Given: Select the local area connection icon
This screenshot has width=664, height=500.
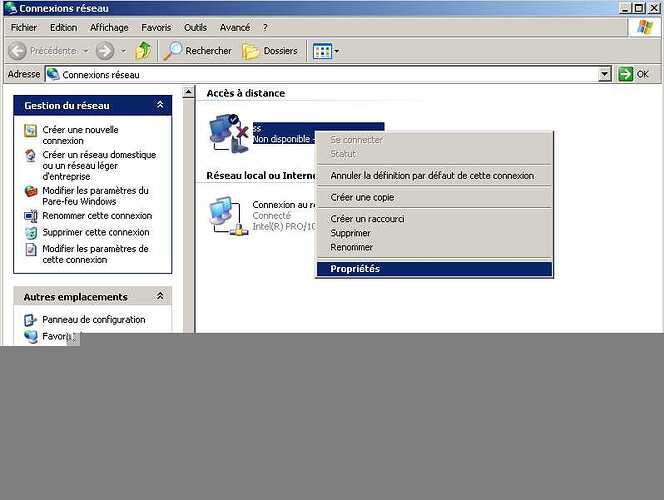Looking at the screenshot, I should coord(226,215).
